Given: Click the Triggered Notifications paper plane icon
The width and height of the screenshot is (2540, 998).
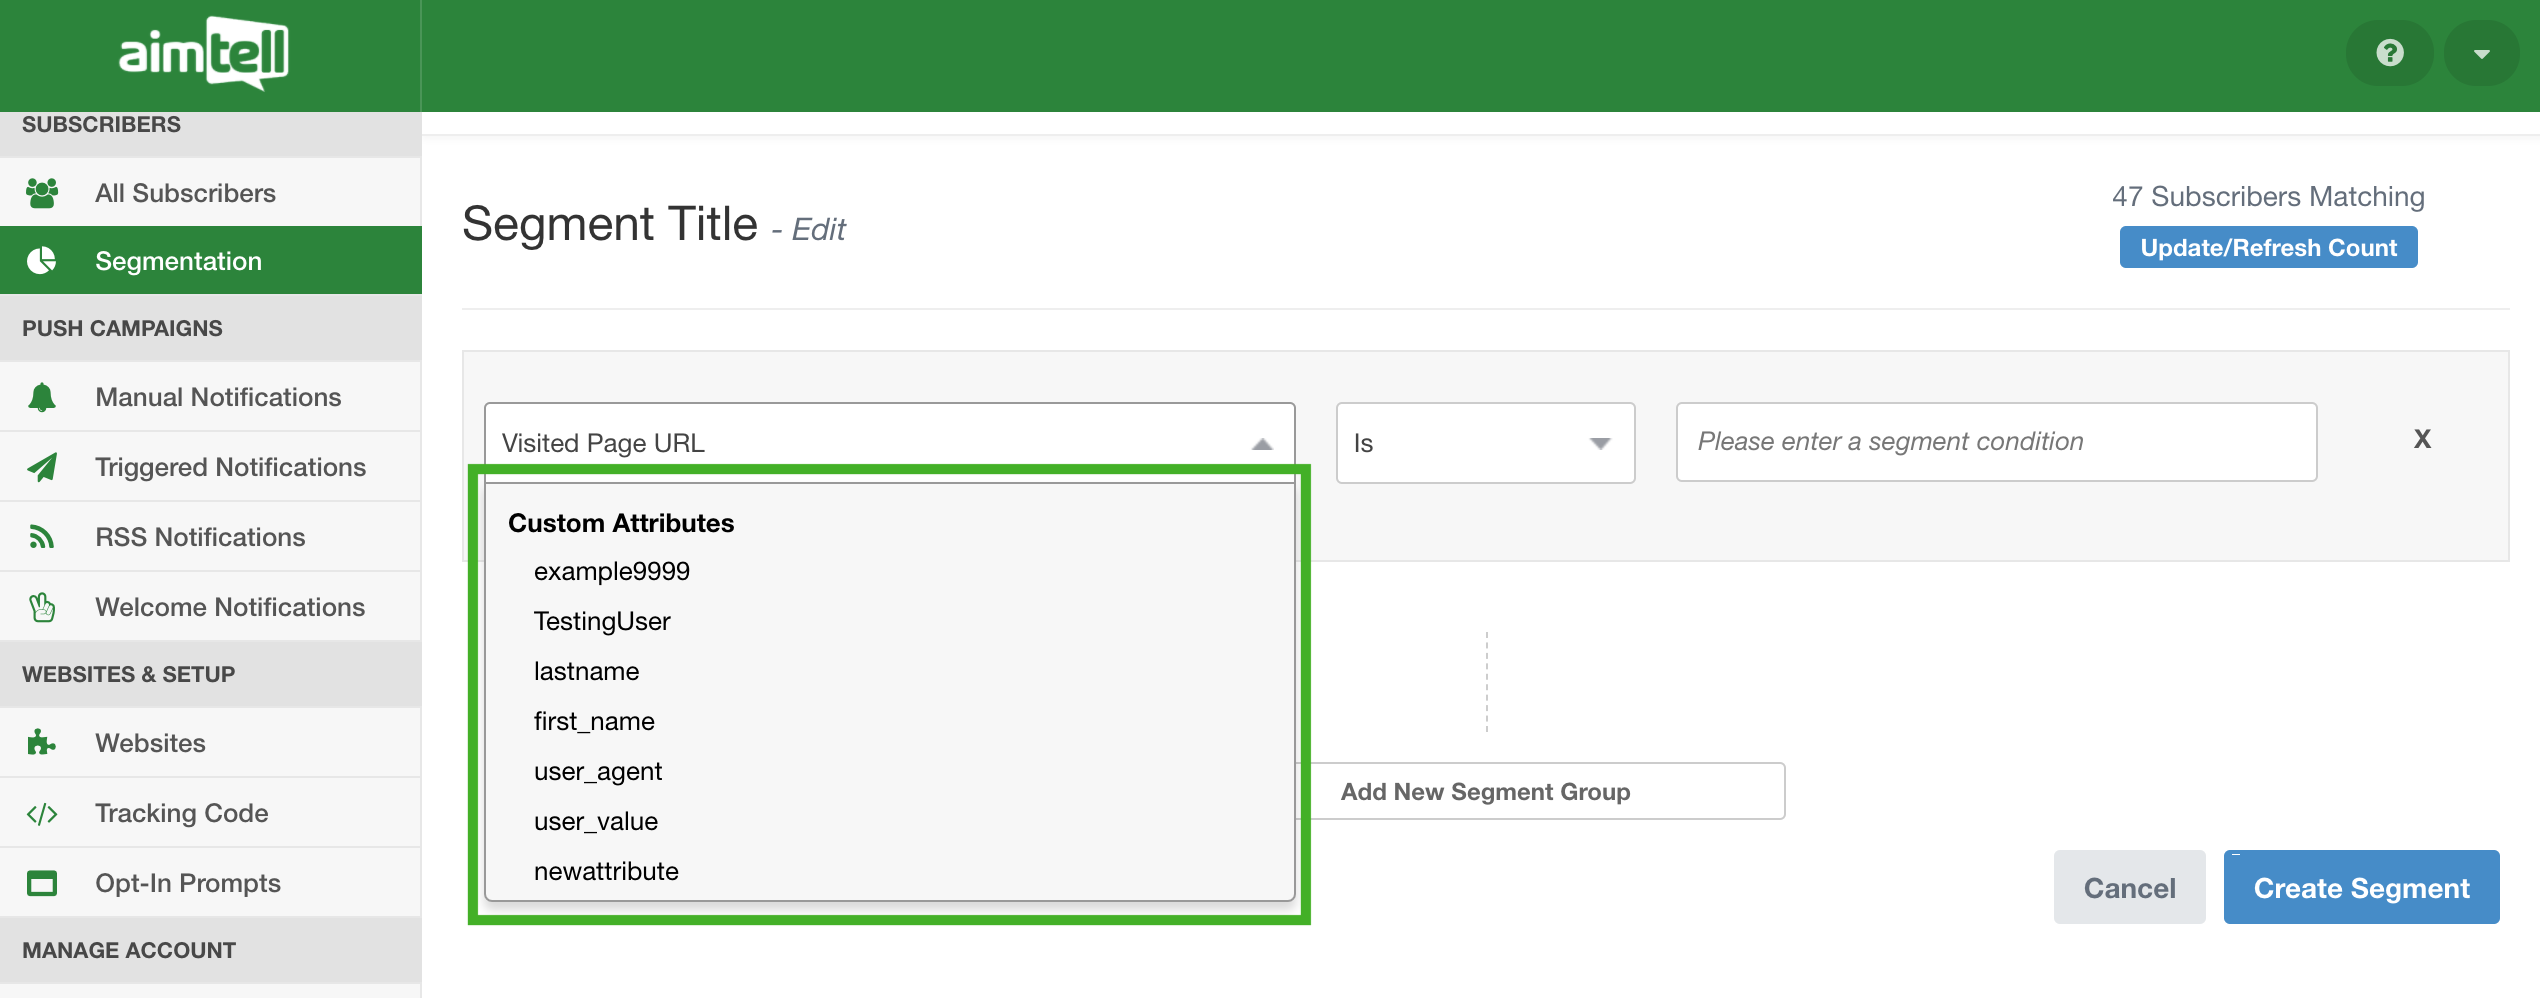Looking at the screenshot, I should pyautogui.click(x=42, y=467).
